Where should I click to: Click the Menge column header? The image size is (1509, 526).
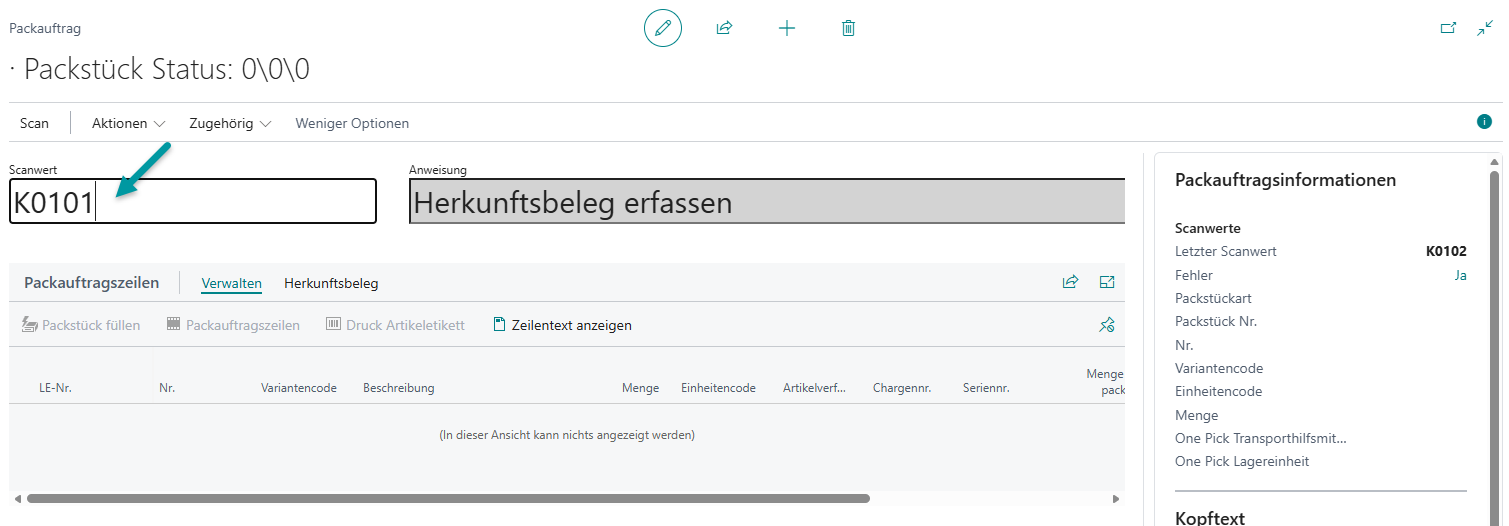[640, 388]
